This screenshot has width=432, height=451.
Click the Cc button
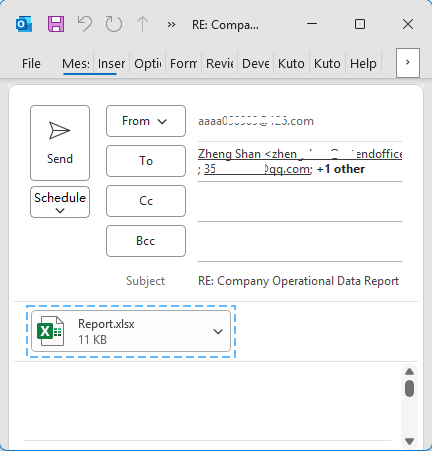click(x=146, y=201)
